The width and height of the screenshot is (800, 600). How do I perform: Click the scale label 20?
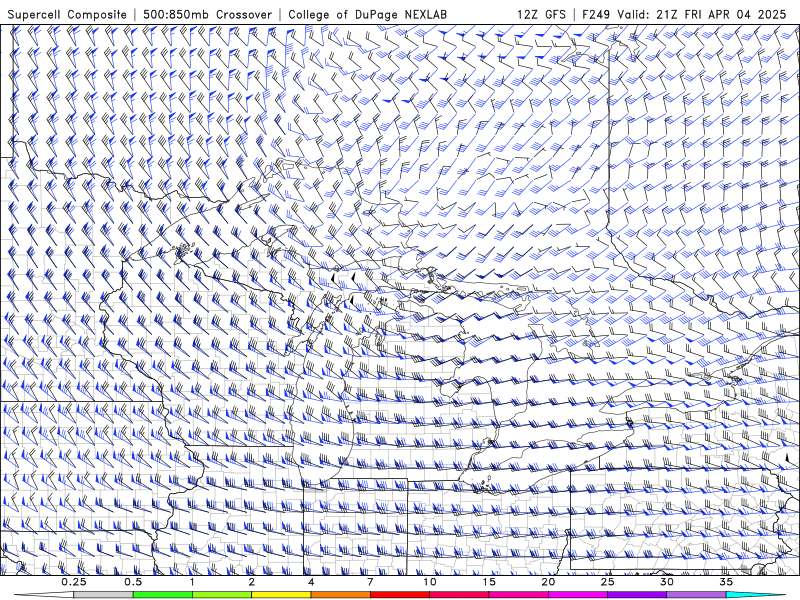pos(548,582)
